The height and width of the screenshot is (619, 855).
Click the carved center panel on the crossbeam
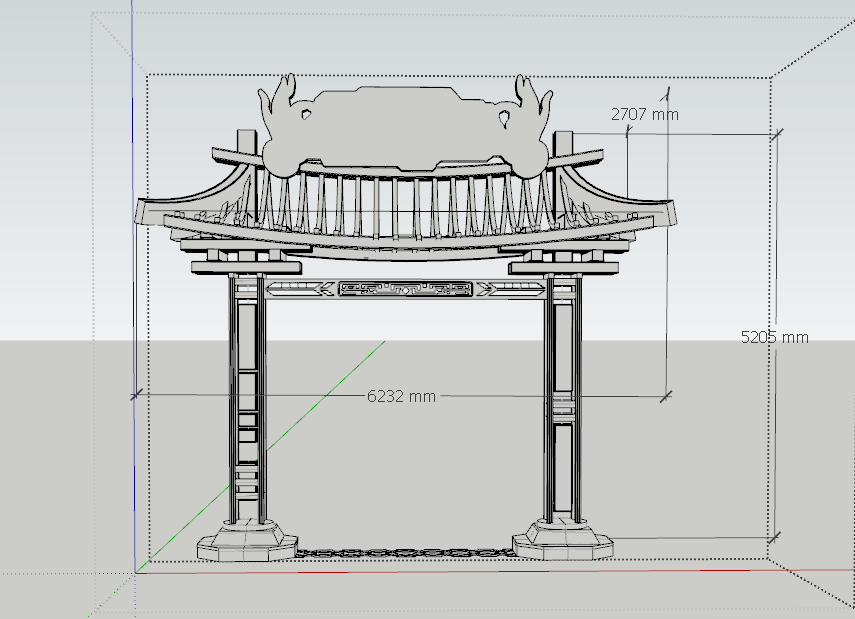point(405,289)
